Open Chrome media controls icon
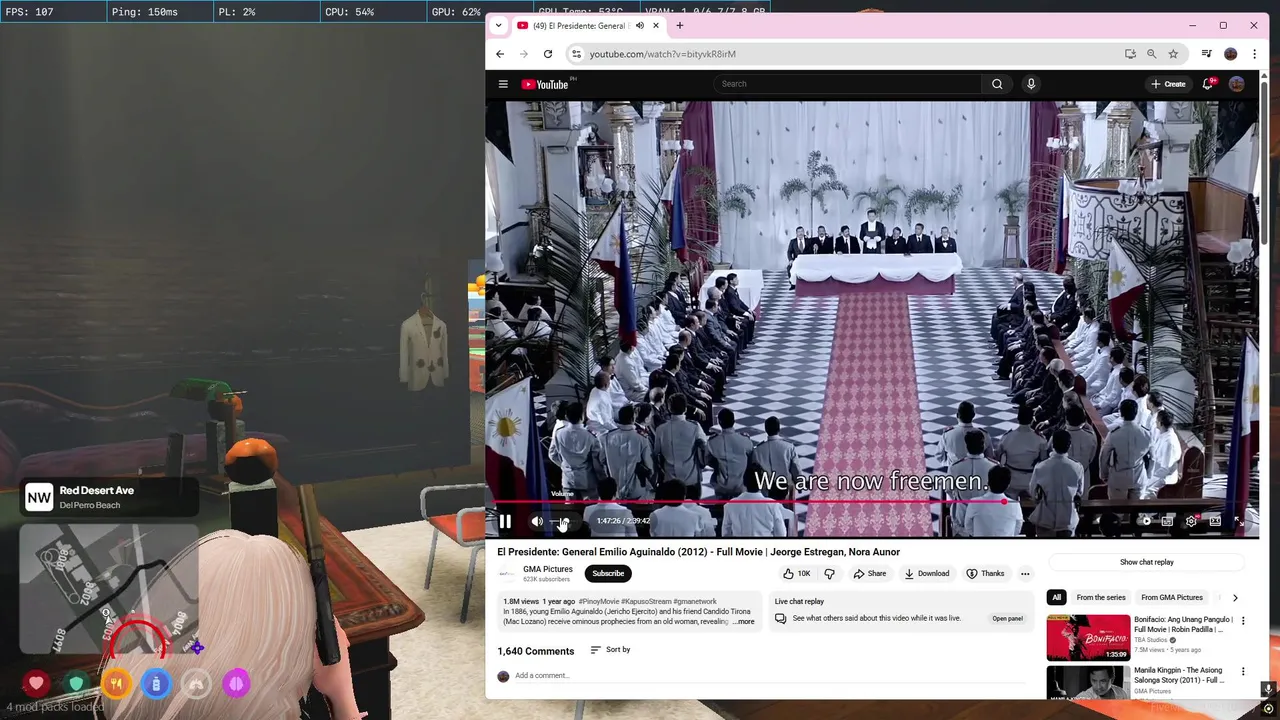 (x=1207, y=54)
